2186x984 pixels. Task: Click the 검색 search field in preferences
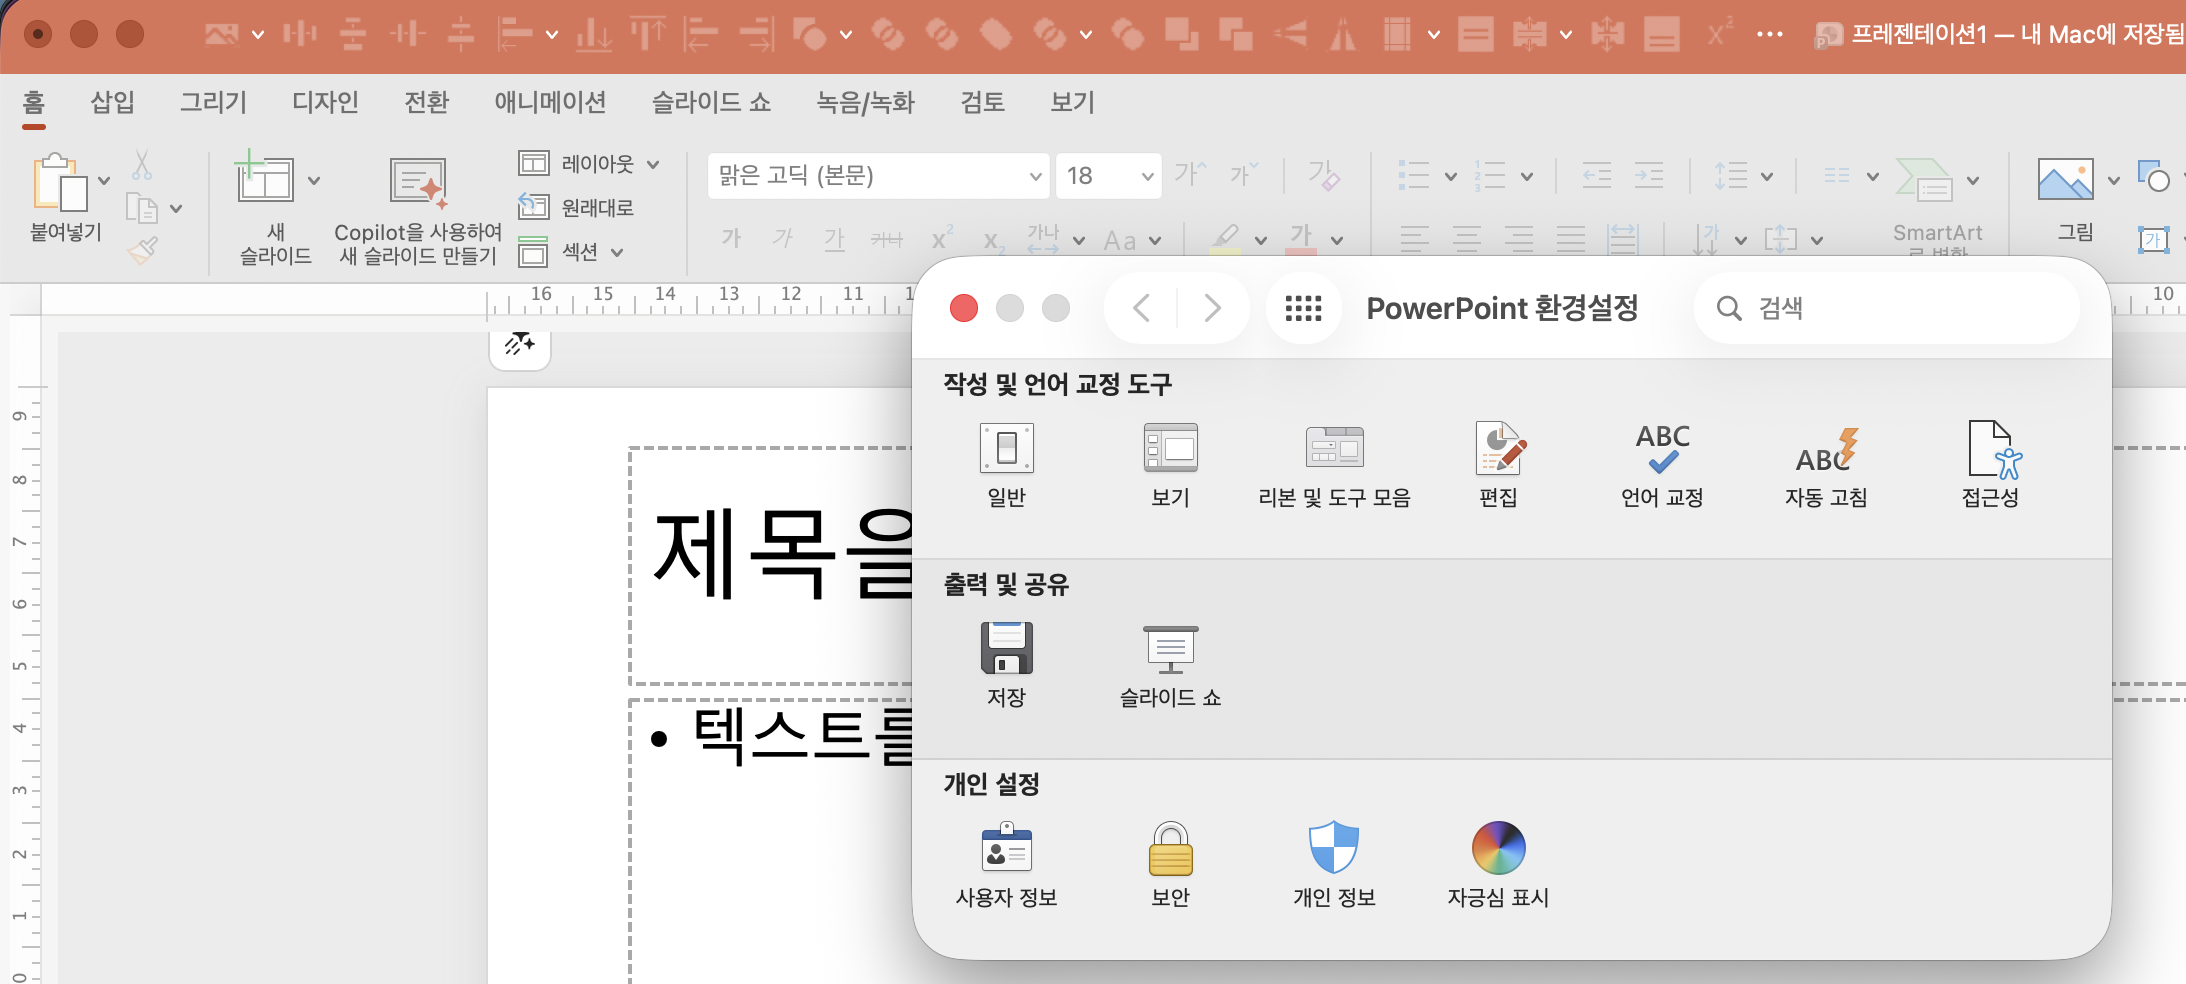(x=1886, y=308)
